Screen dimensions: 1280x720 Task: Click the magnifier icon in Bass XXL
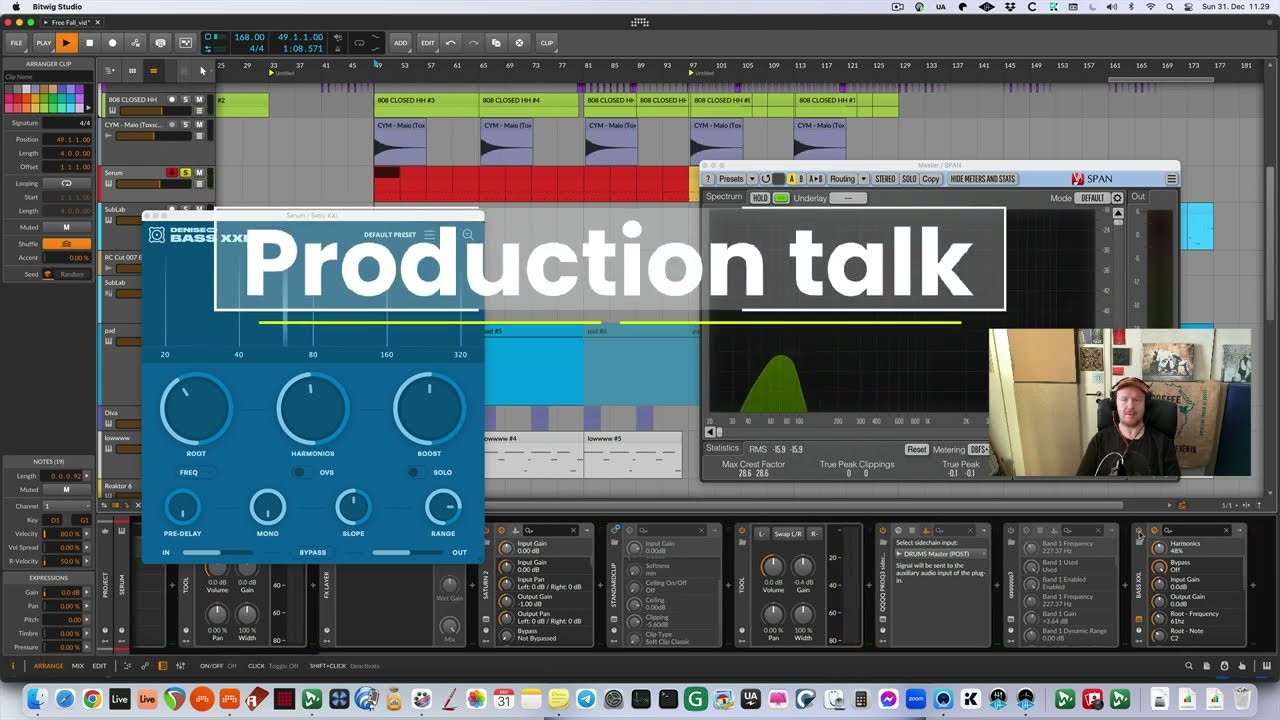pyautogui.click(x=468, y=235)
